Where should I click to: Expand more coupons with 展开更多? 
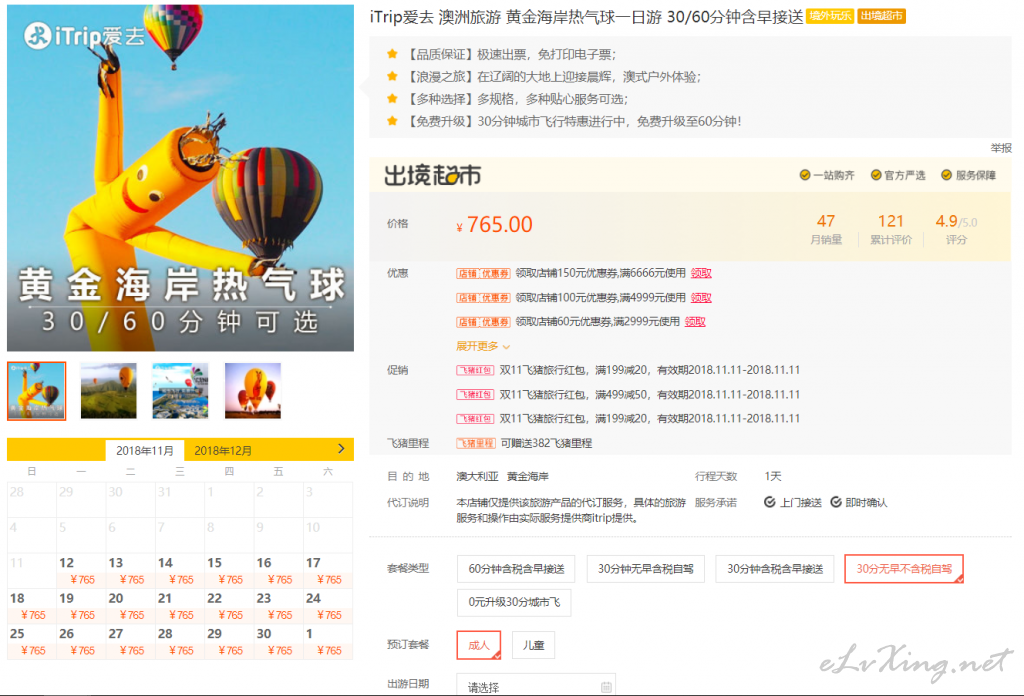(483, 346)
